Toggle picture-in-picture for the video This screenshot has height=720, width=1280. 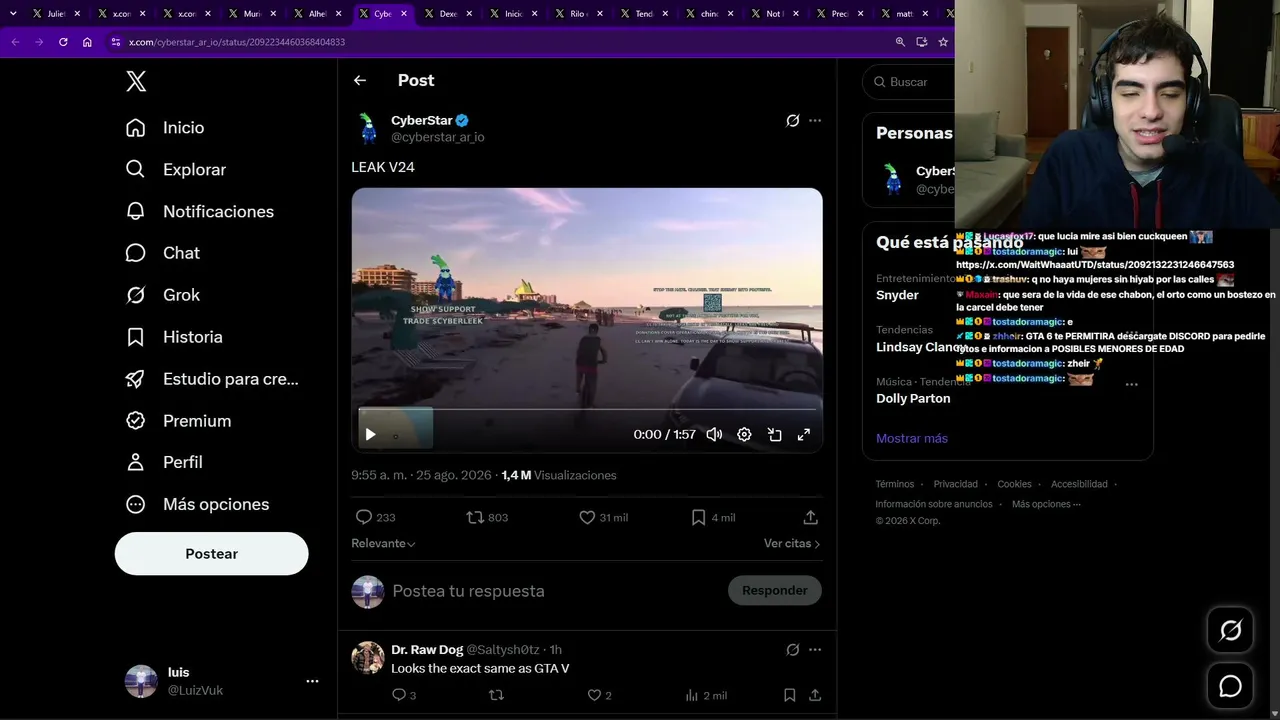coord(774,434)
